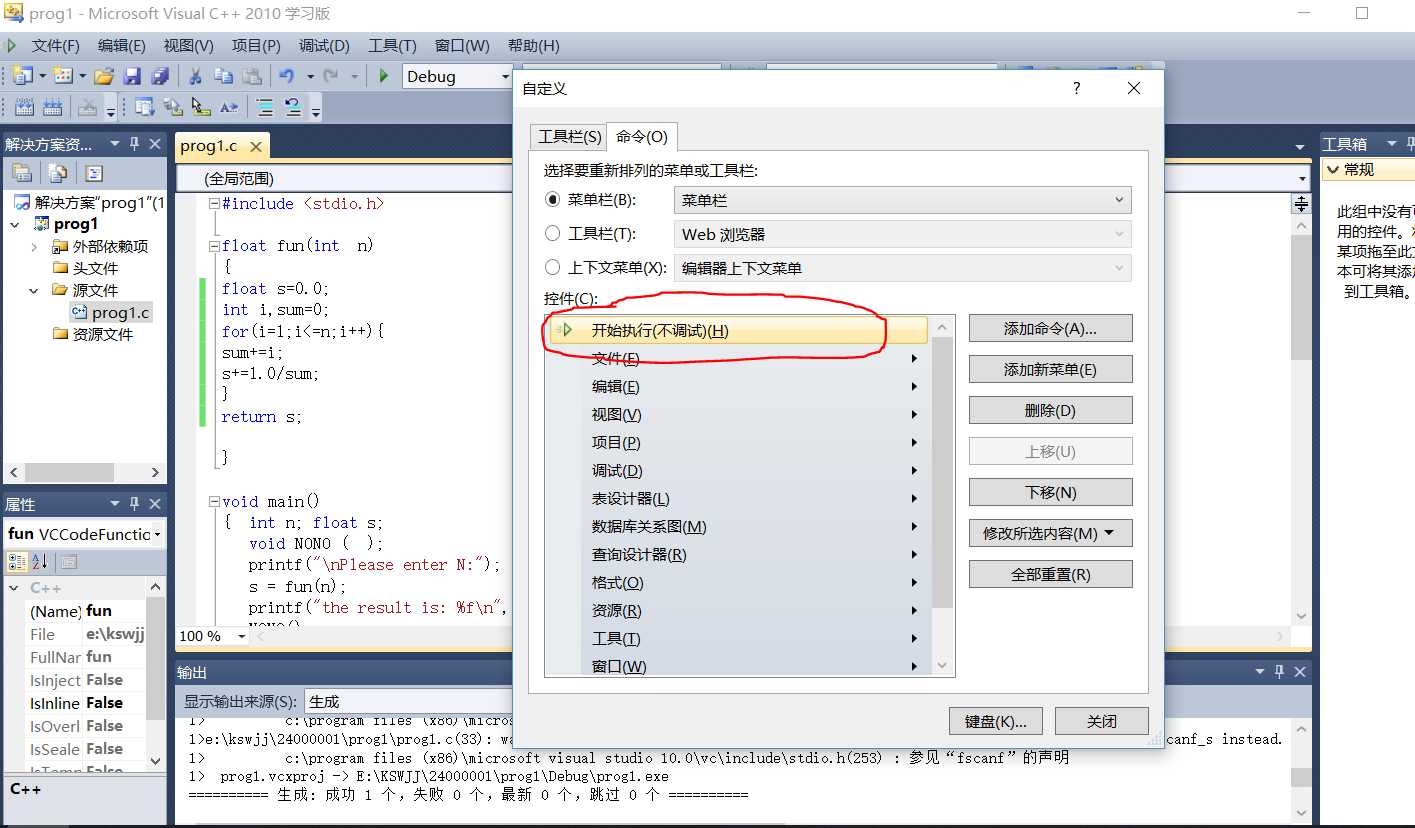This screenshot has width=1415, height=828.
Task: Select the 头文件 folder in Solution Explorer
Action: pyautogui.click(x=95, y=268)
